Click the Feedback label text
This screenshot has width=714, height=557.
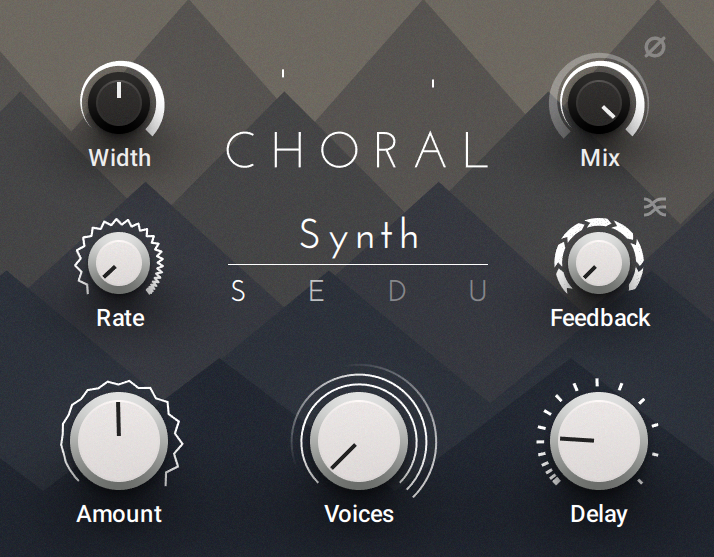click(x=600, y=318)
